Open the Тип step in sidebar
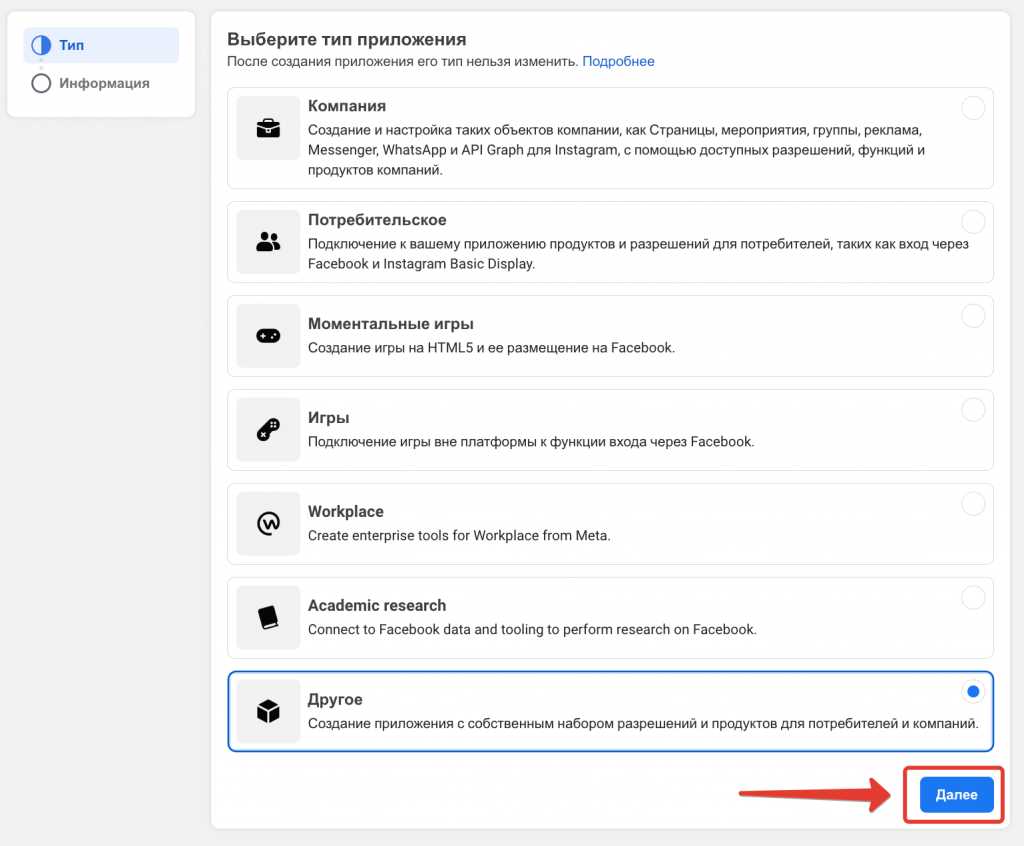 pyautogui.click(x=101, y=45)
